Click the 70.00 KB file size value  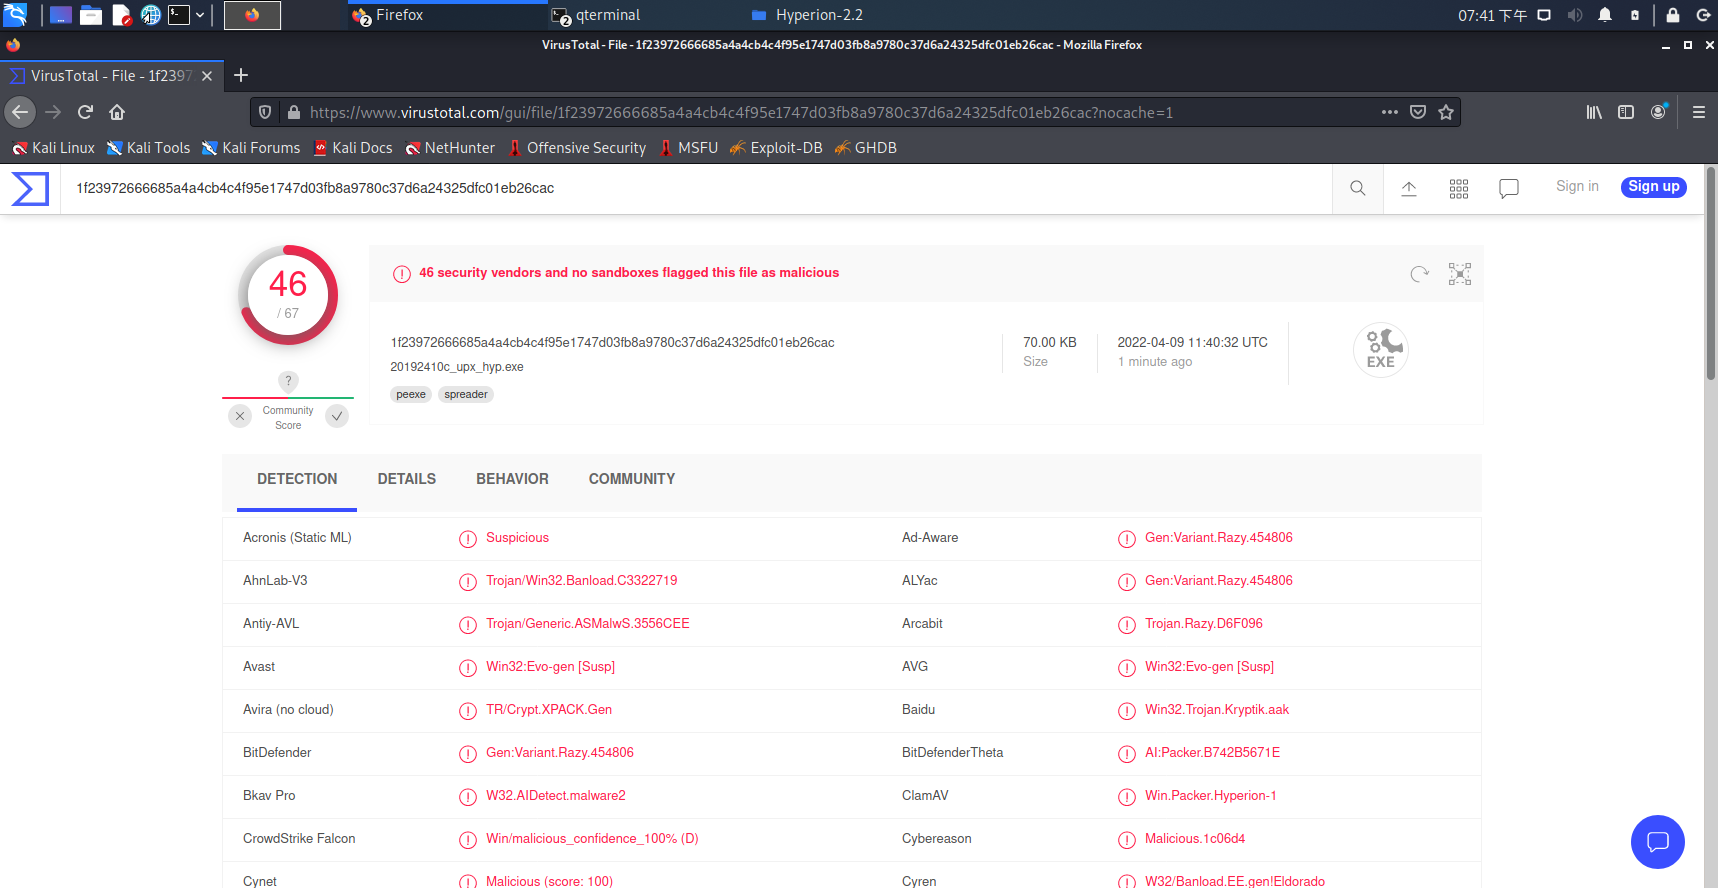tap(1050, 342)
